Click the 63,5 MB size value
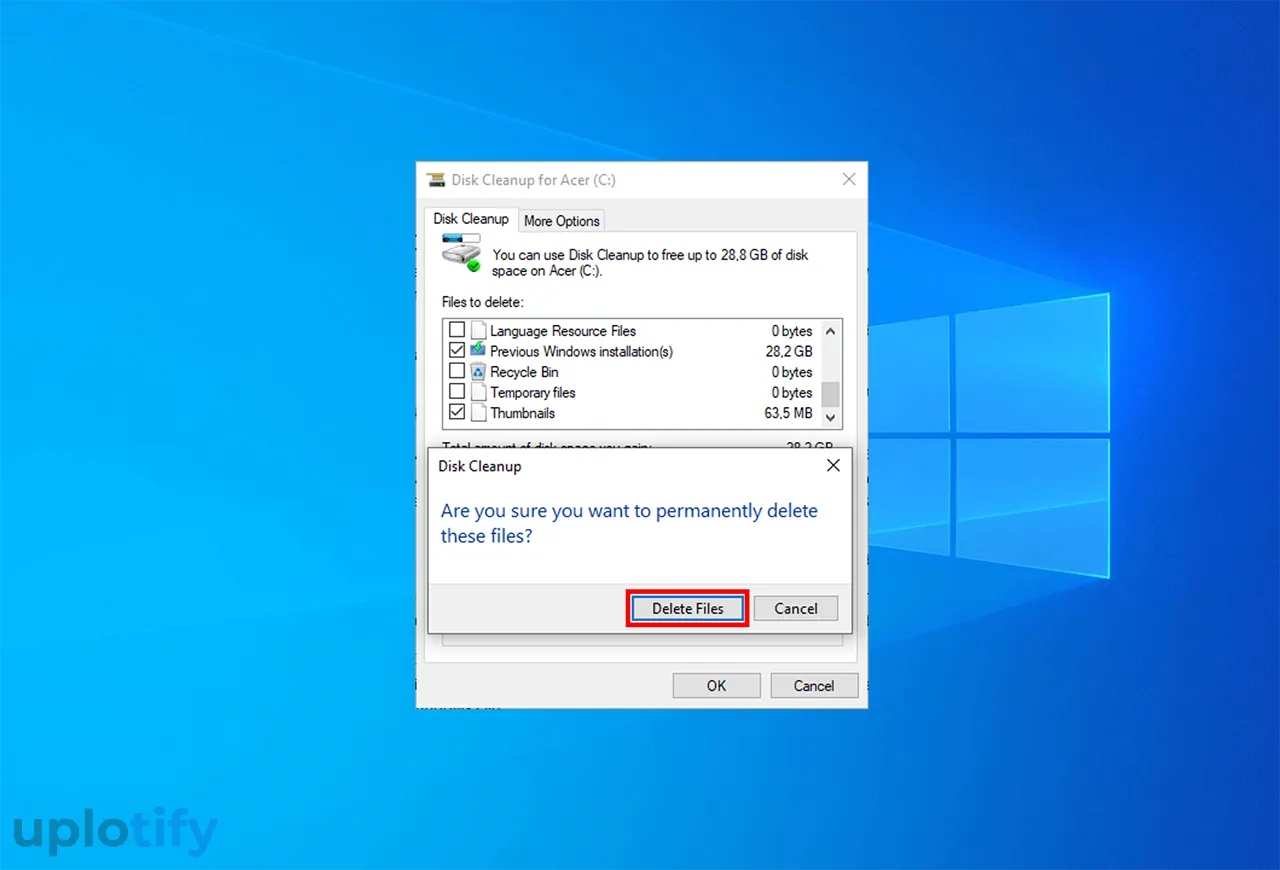This screenshot has width=1280, height=870. click(789, 413)
